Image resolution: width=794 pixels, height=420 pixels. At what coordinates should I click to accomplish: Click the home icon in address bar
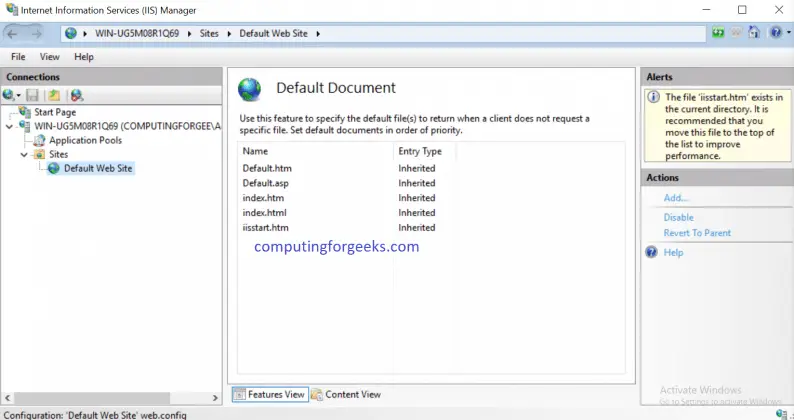(x=754, y=33)
